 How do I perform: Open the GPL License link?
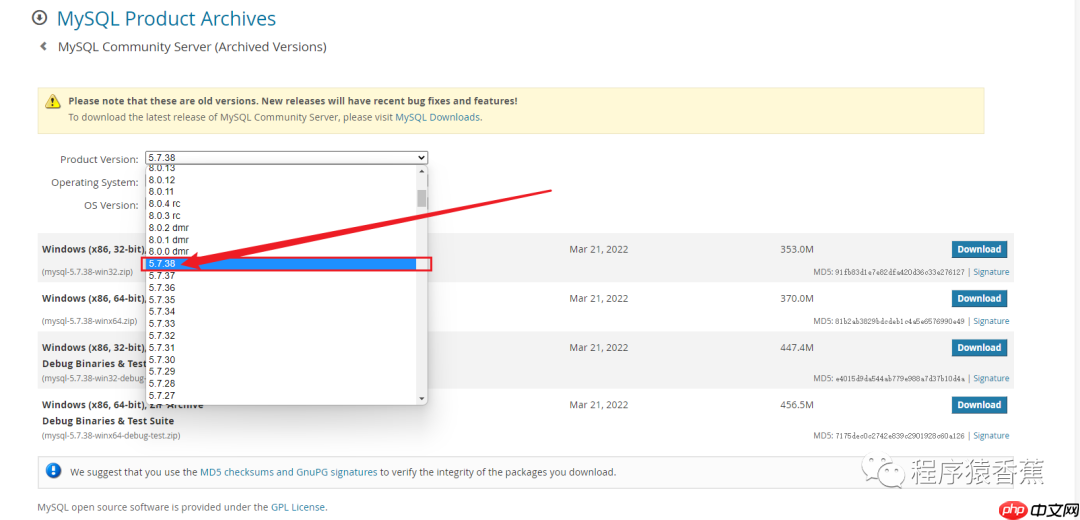click(x=298, y=507)
